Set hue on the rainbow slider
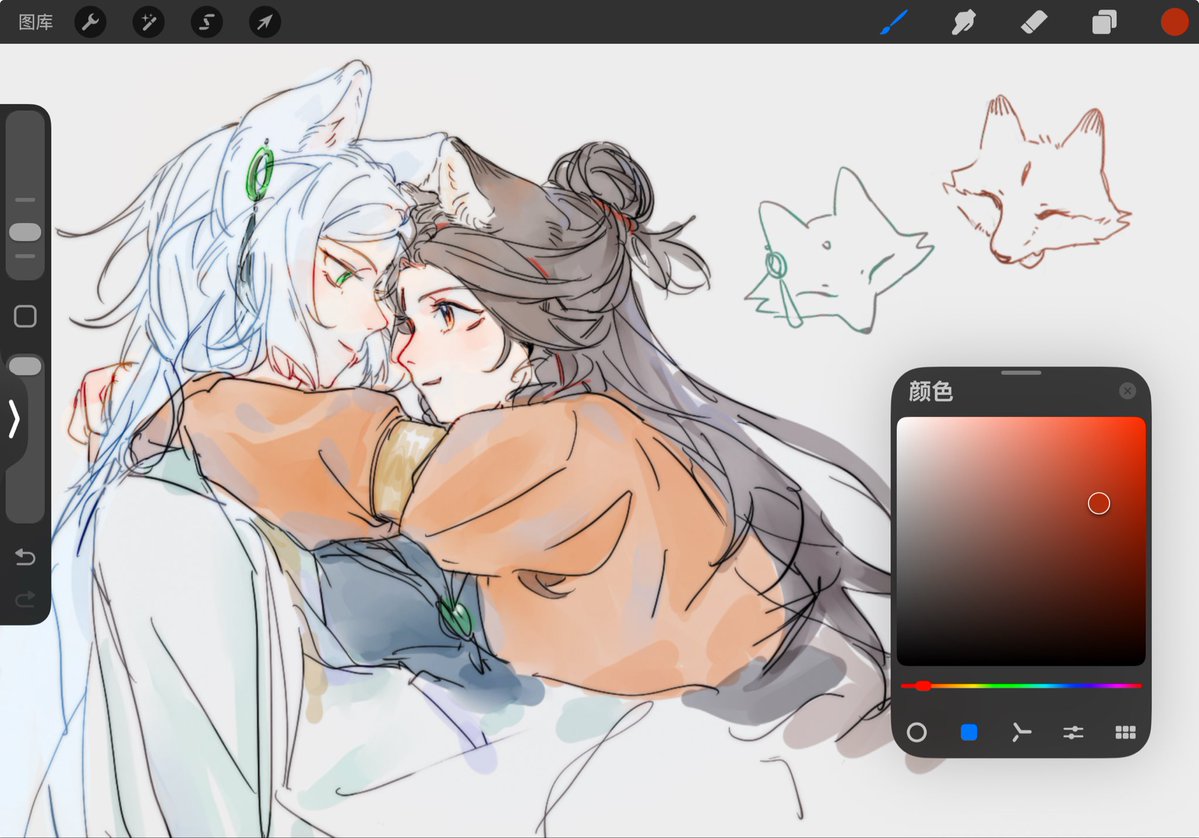This screenshot has height=838, width=1199. point(1021,686)
